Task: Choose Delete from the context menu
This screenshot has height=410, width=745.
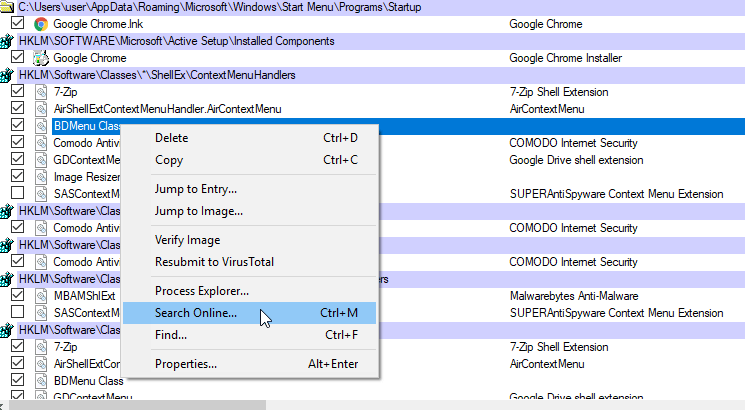Action: 249,138
